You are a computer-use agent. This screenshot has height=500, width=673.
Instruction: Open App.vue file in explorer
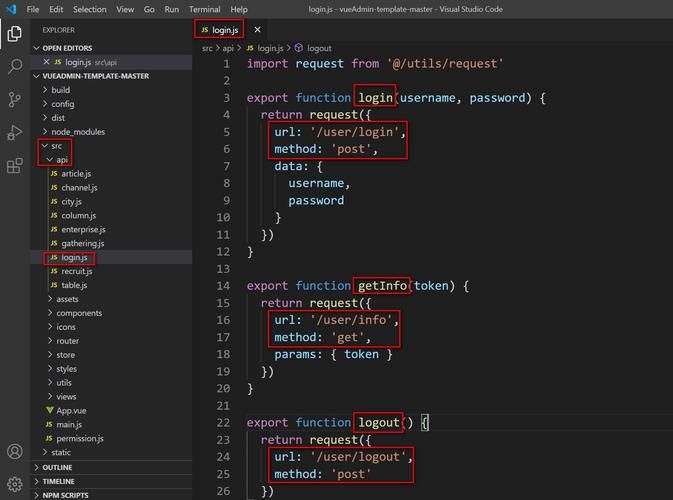pos(70,411)
